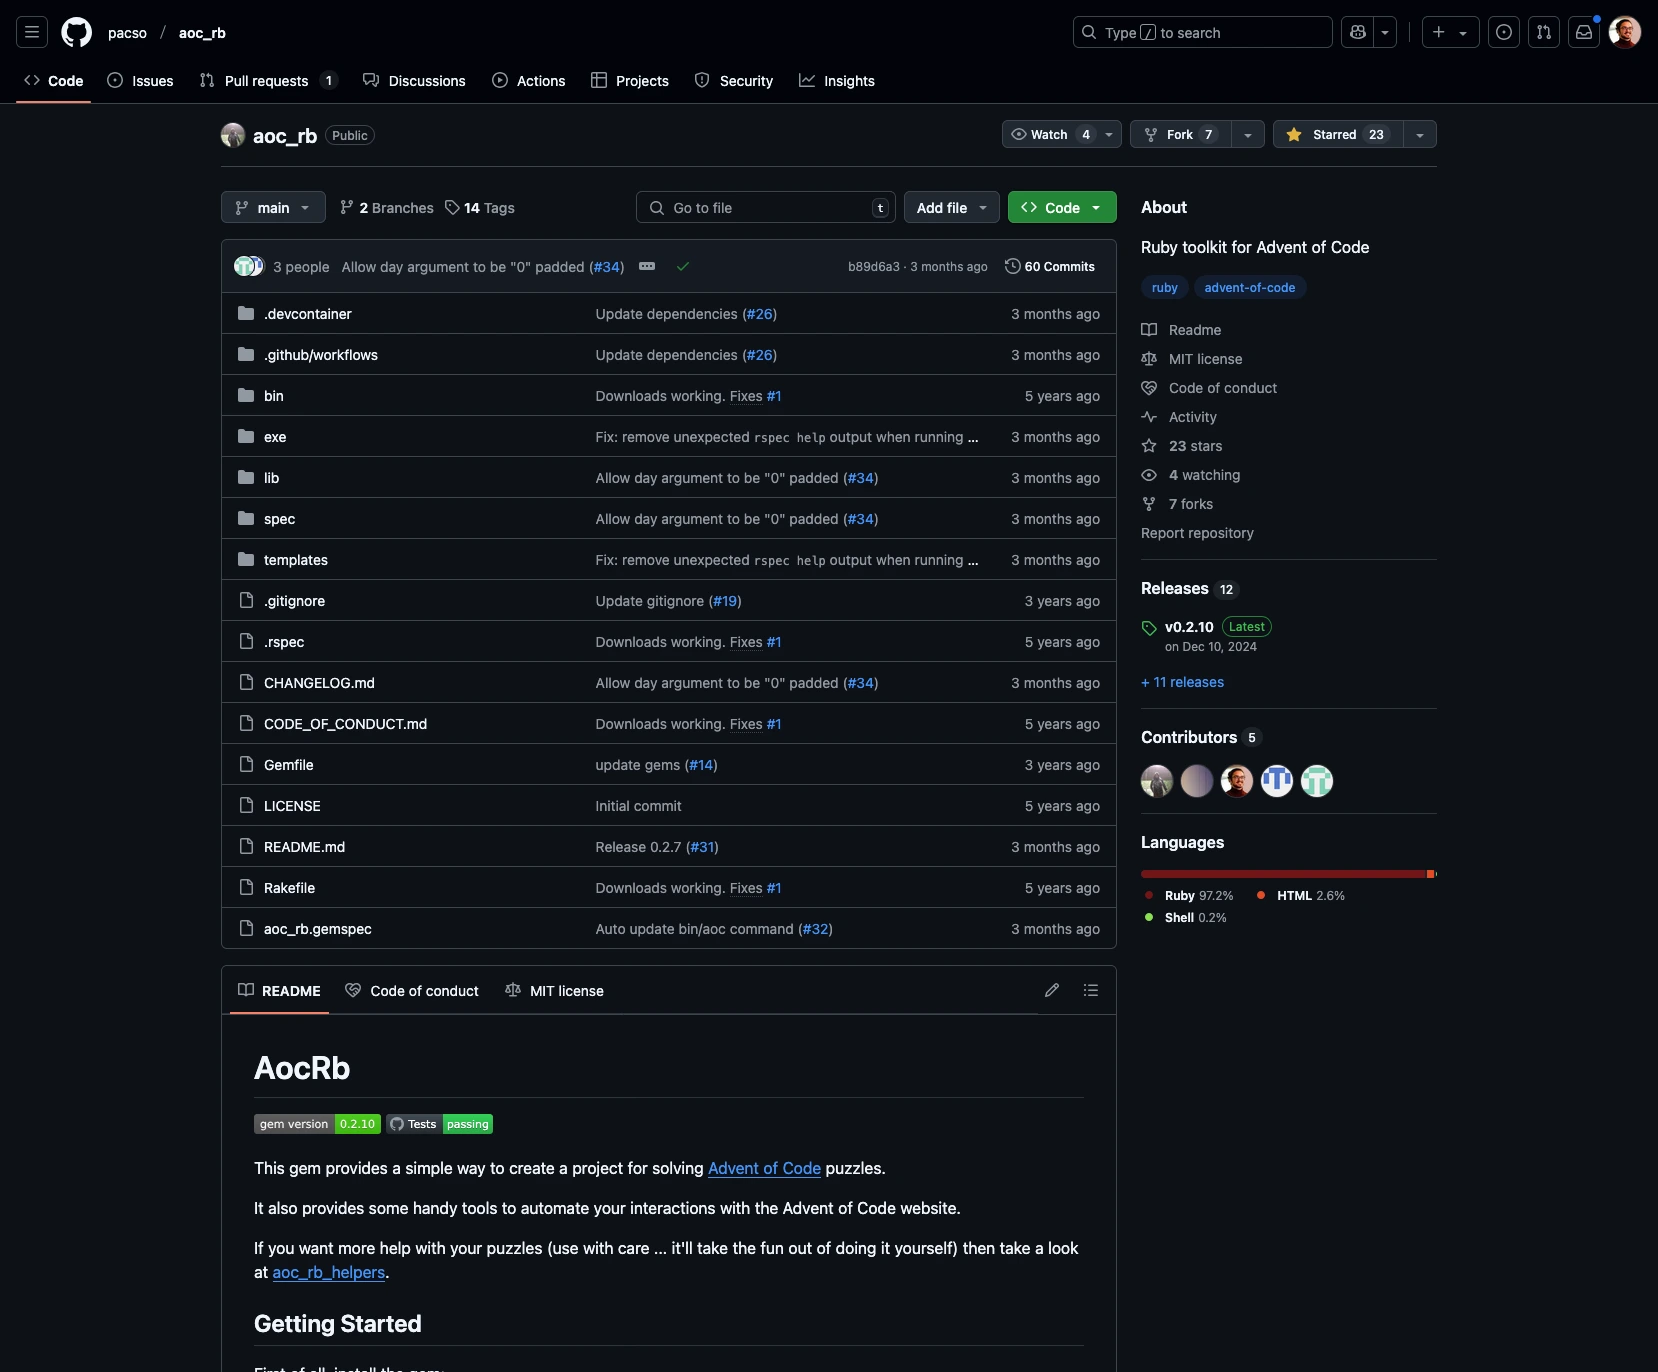Open the hamburger navigation menu
The width and height of the screenshot is (1658, 1372).
pyautogui.click(x=32, y=33)
